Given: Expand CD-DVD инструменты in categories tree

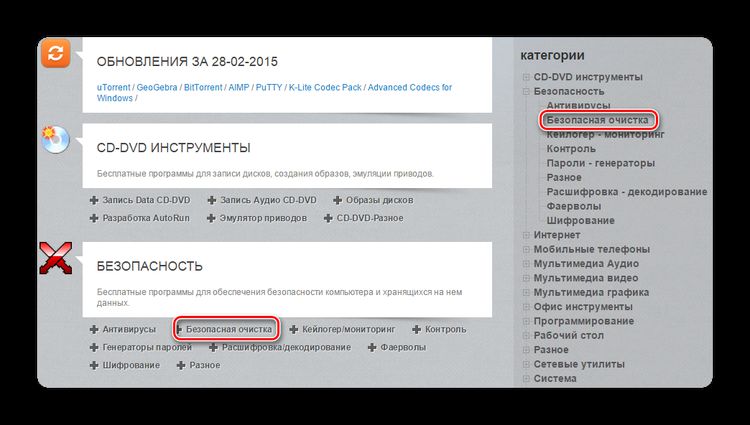Looking at the screenshot, I should tap(526, 77).
